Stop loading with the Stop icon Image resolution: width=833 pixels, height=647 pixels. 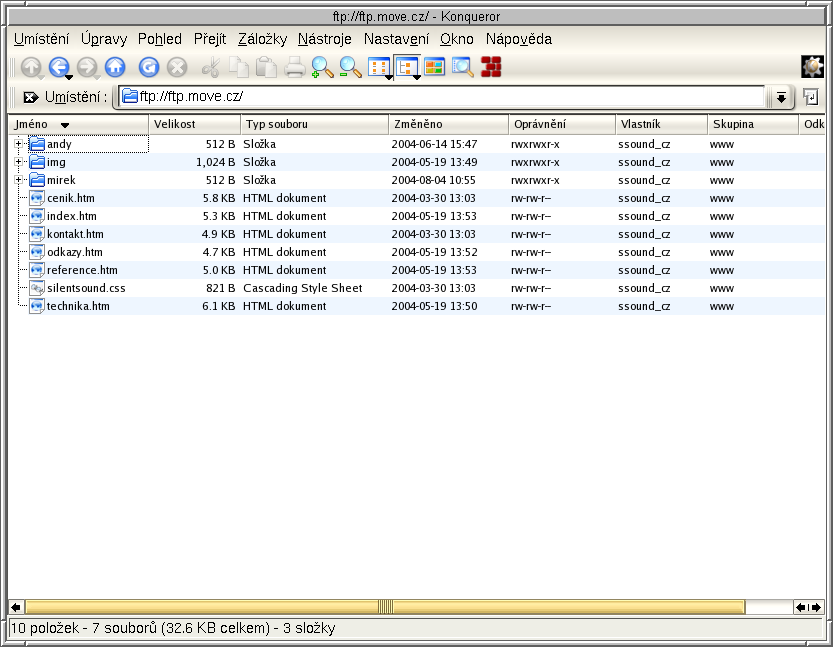pyautogui.click(x=177, y=67)
